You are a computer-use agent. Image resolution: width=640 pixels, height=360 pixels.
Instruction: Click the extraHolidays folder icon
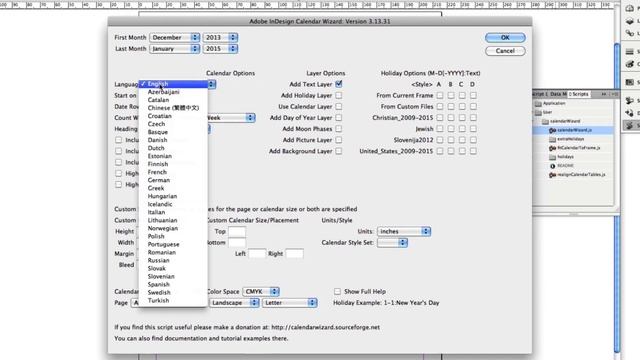[x=553, y=139]
